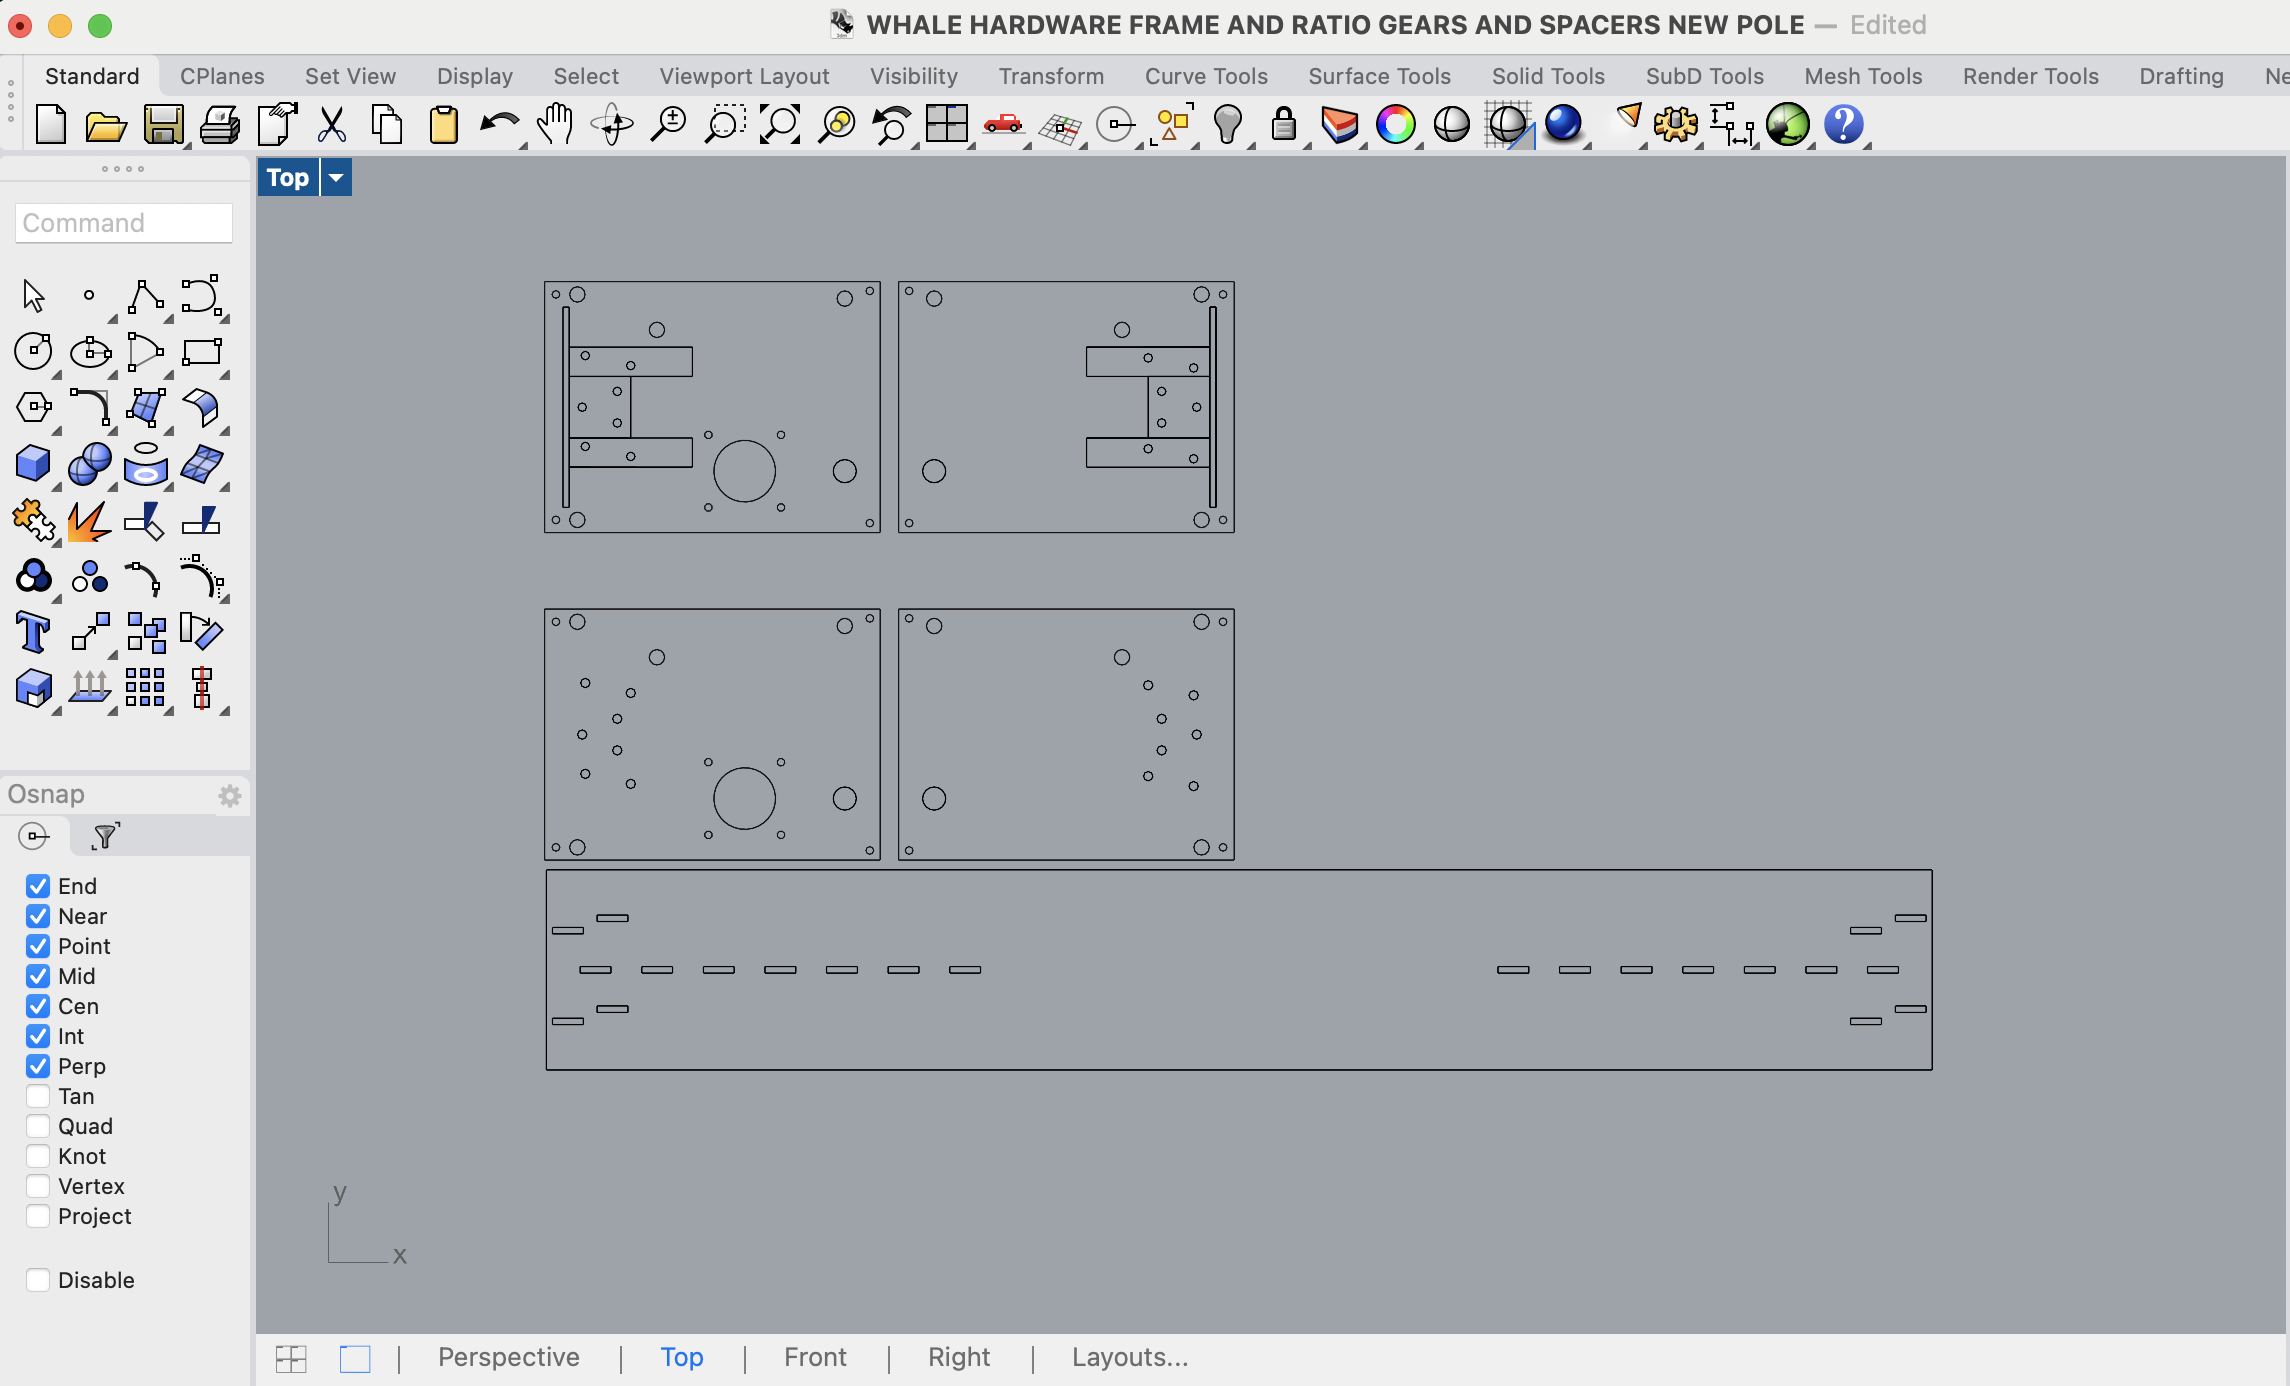Uncheck the Point osnap
The image size is (2290, 1386).
coord(38,946)
